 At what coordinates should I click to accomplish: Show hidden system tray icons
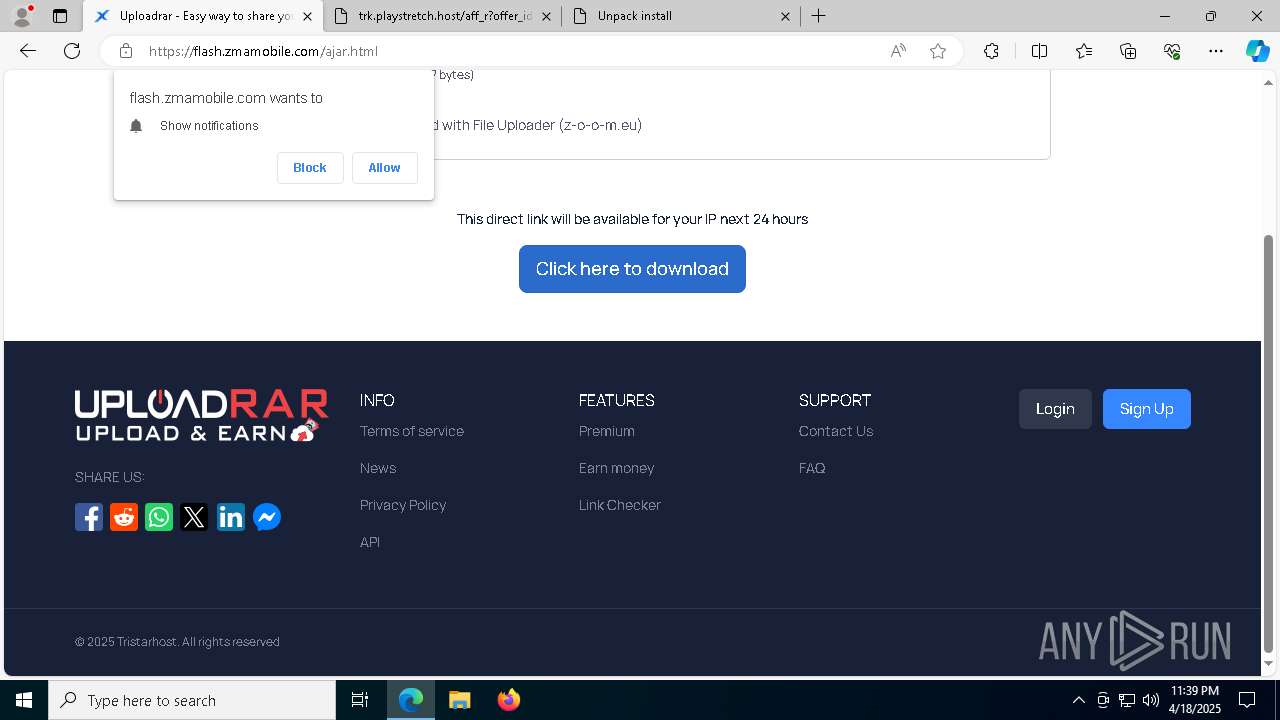[x=1078, y=700]
